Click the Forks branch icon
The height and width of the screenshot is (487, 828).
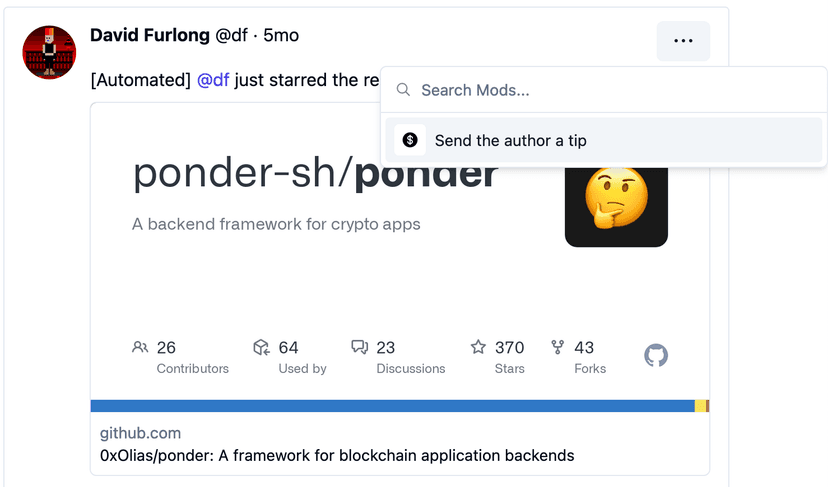point(558,347)
